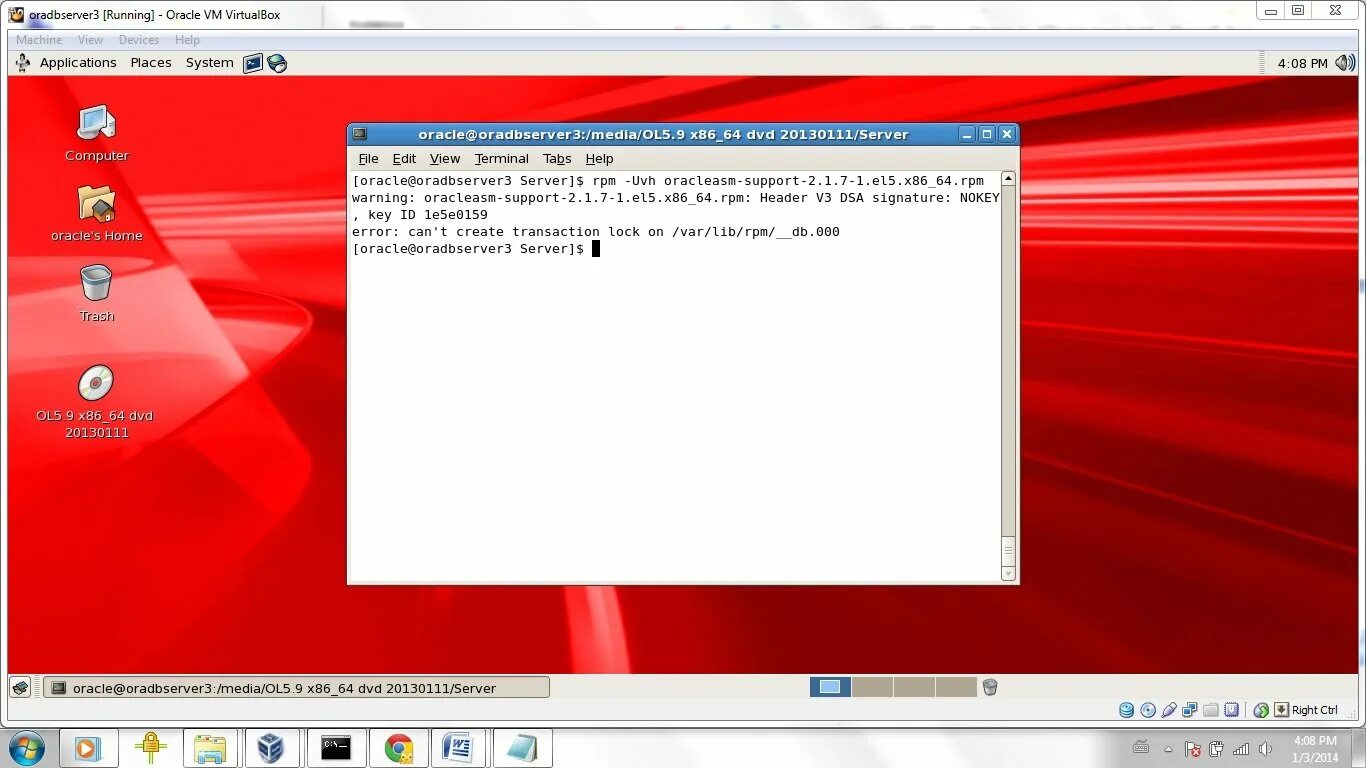Image resolution: width=1366 pixels, height=768 pixels.
Task: Open VirtualBox Help menu
Action: click(x=187, y=40)
